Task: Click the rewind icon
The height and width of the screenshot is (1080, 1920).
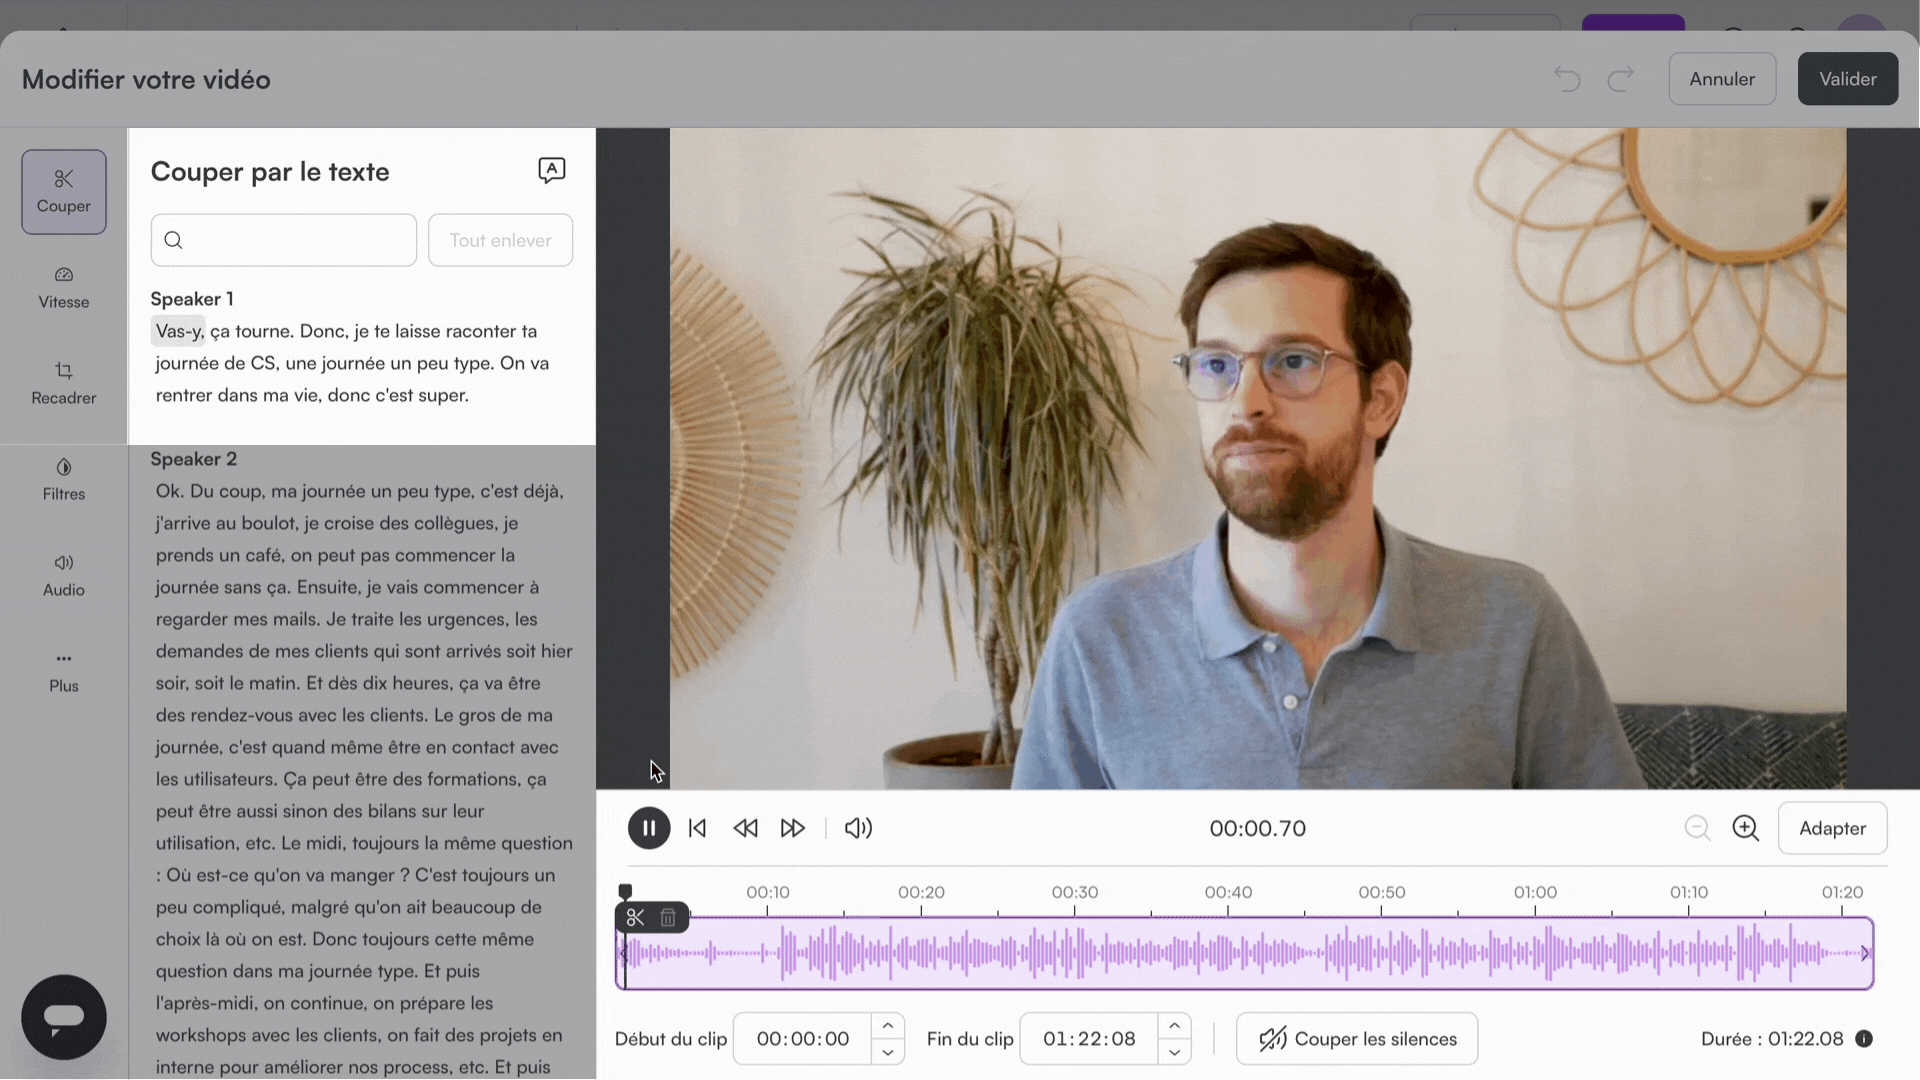Action: click(x=745, y=828)
